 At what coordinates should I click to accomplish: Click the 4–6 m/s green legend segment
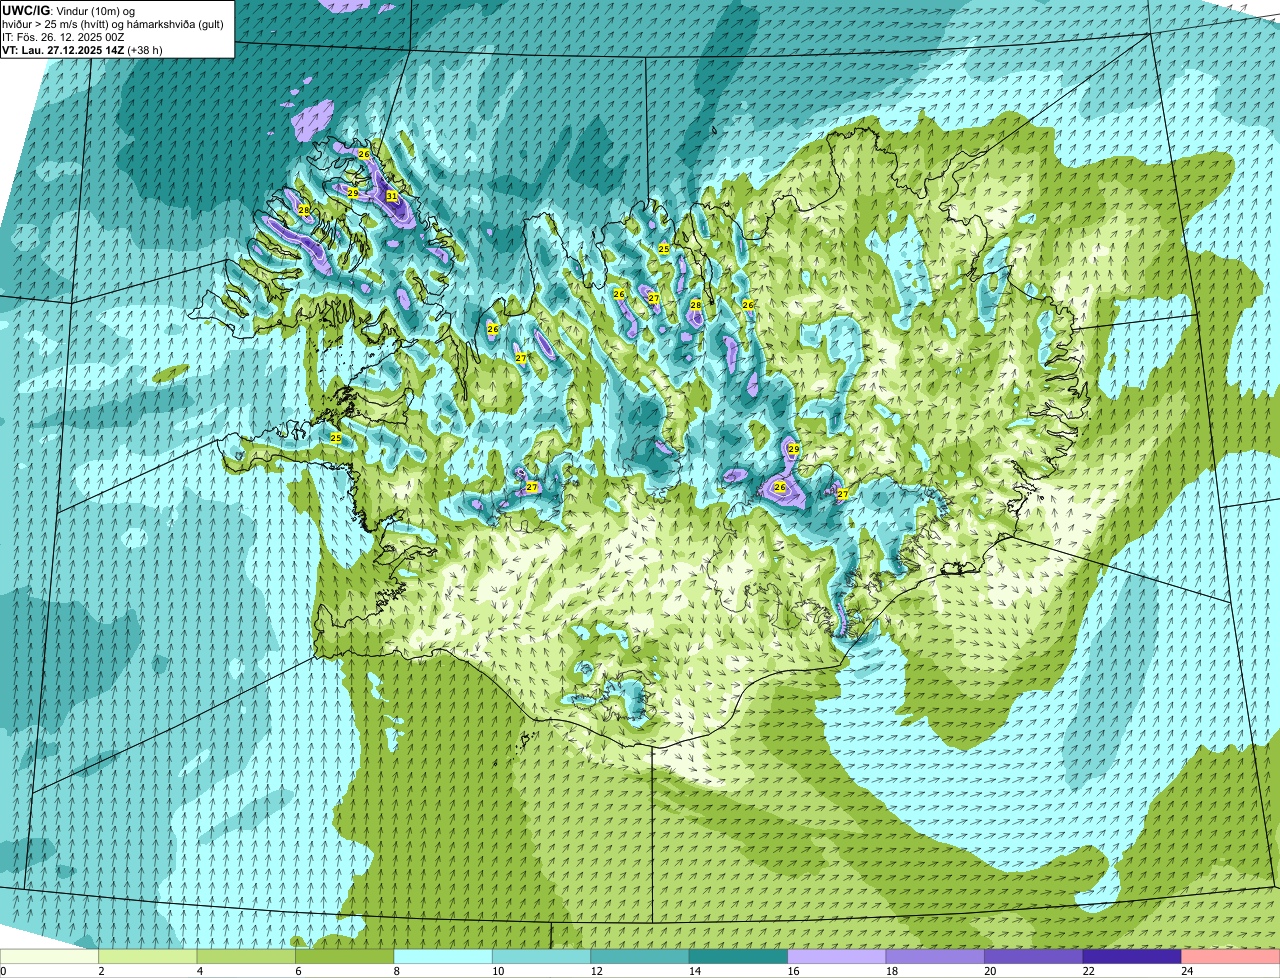246,956
